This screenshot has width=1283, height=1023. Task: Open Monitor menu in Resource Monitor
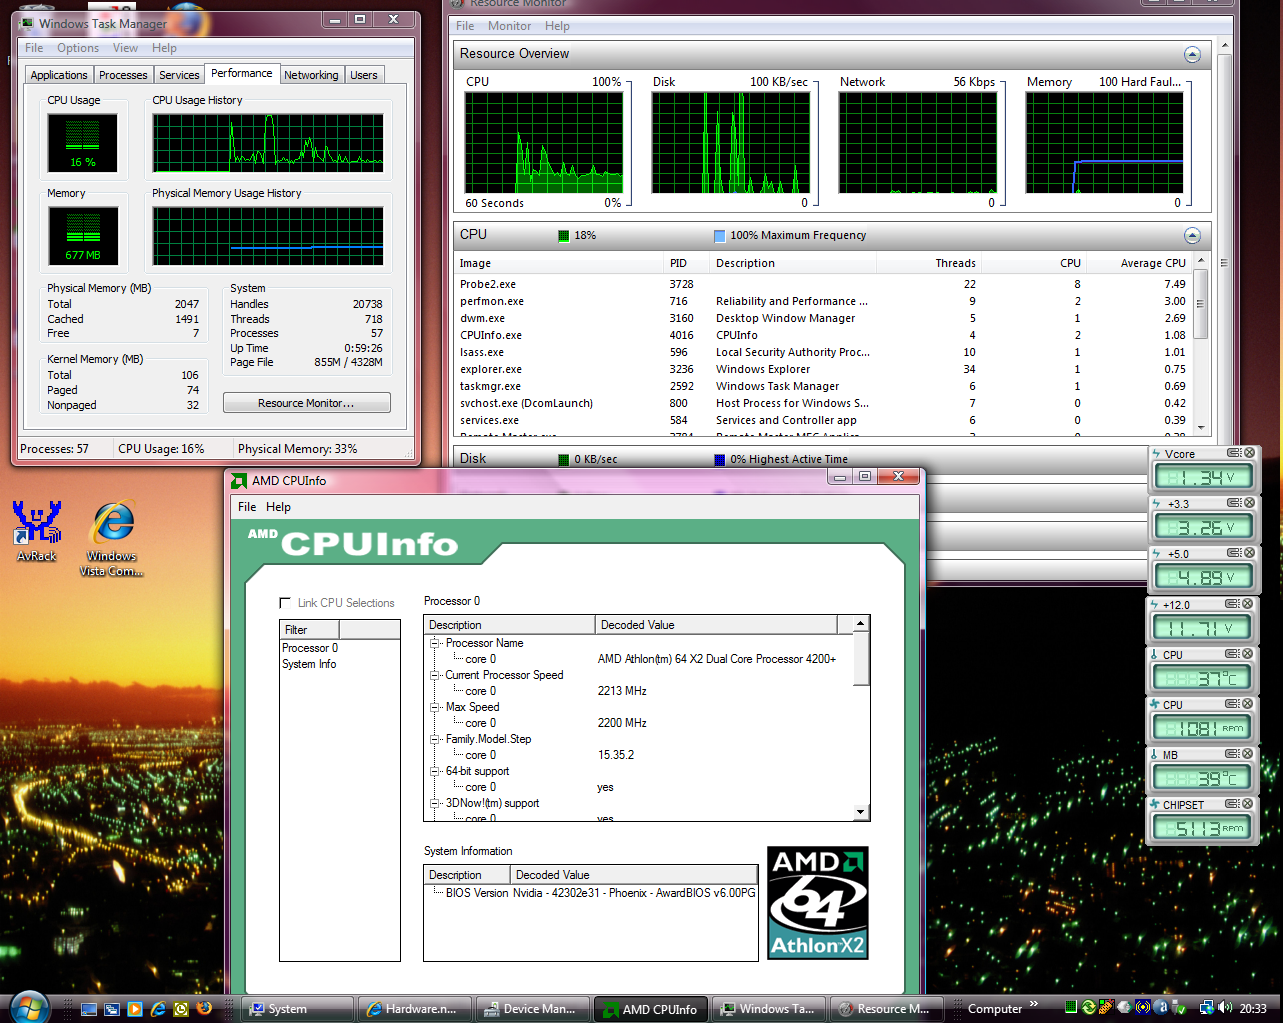click(510, 26)
